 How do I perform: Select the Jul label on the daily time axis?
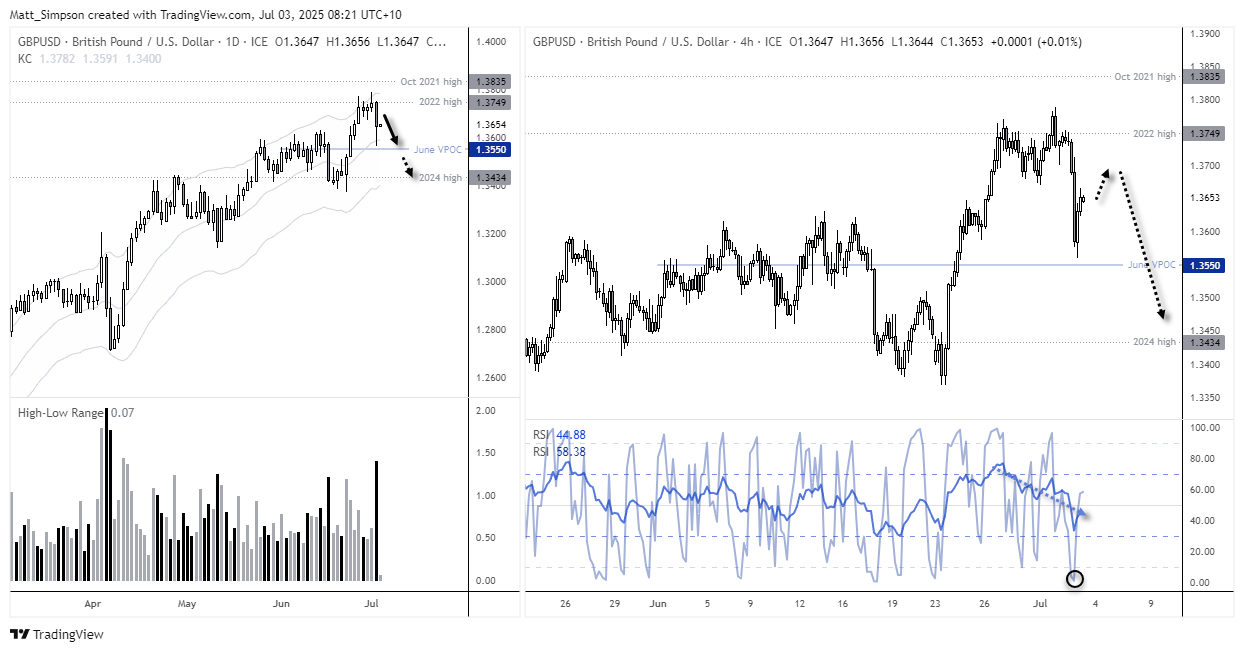coord(371,604)
